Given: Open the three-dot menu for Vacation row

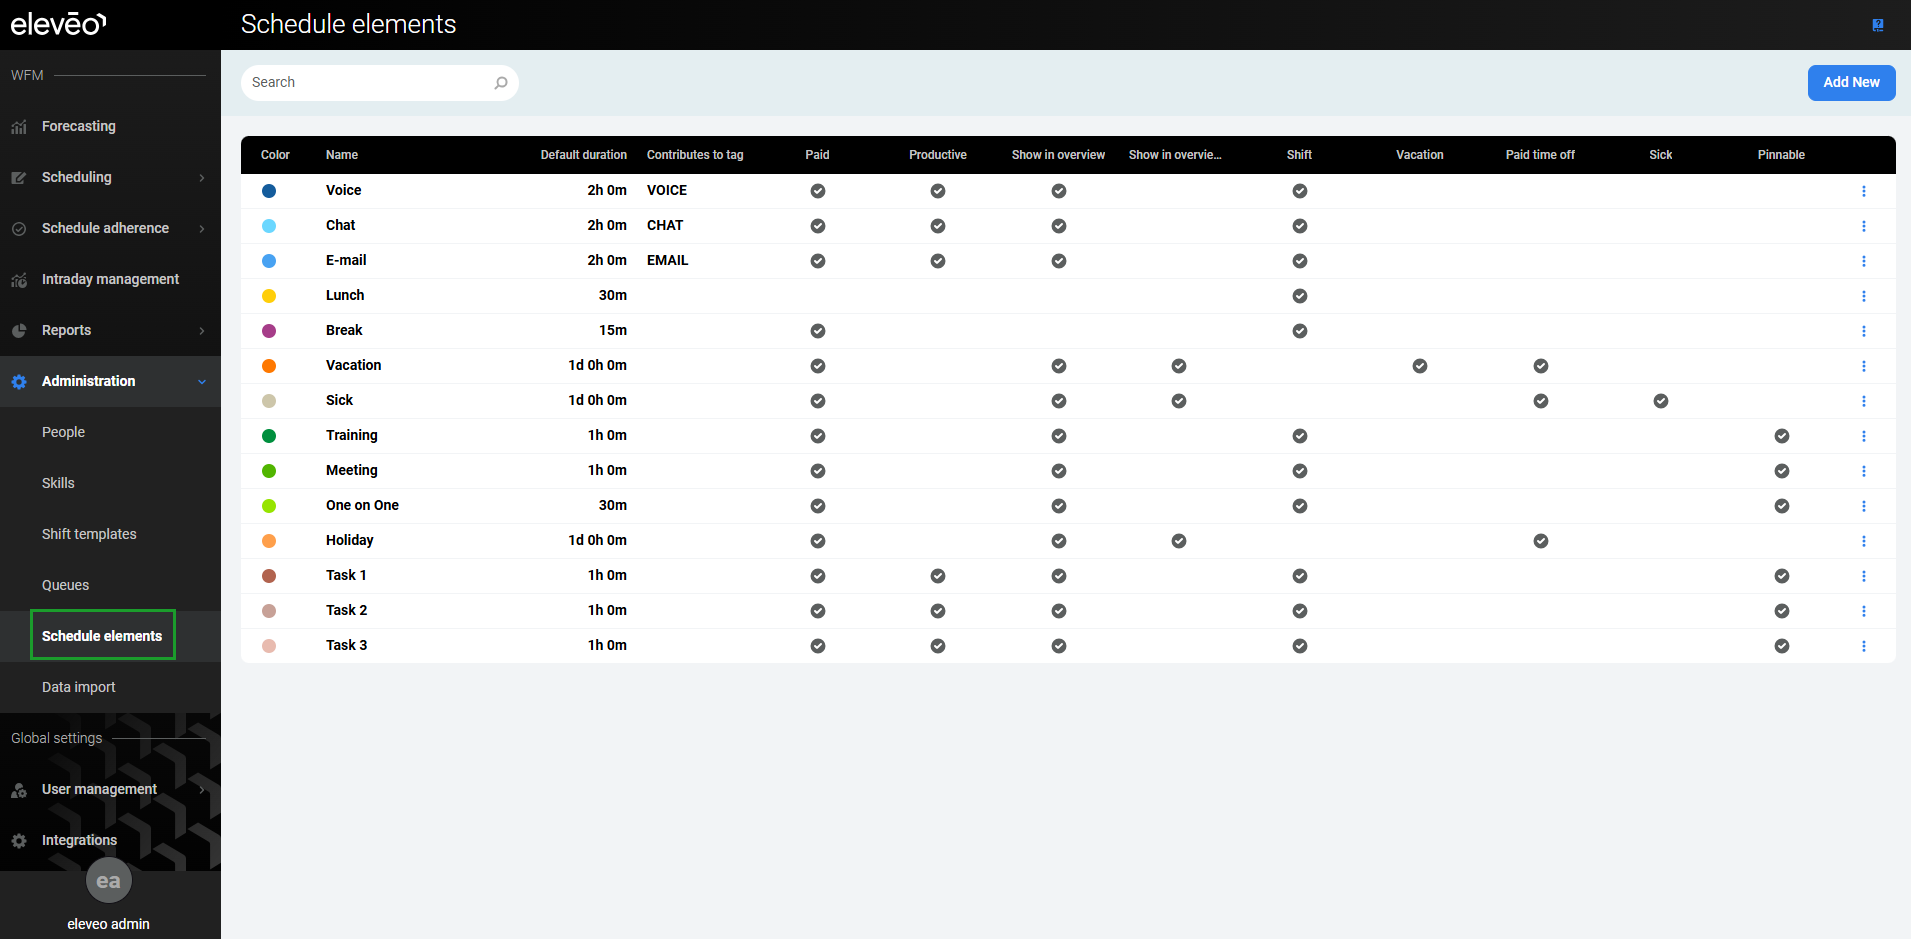Looking at the screenshot, I should pos(1864,366).
